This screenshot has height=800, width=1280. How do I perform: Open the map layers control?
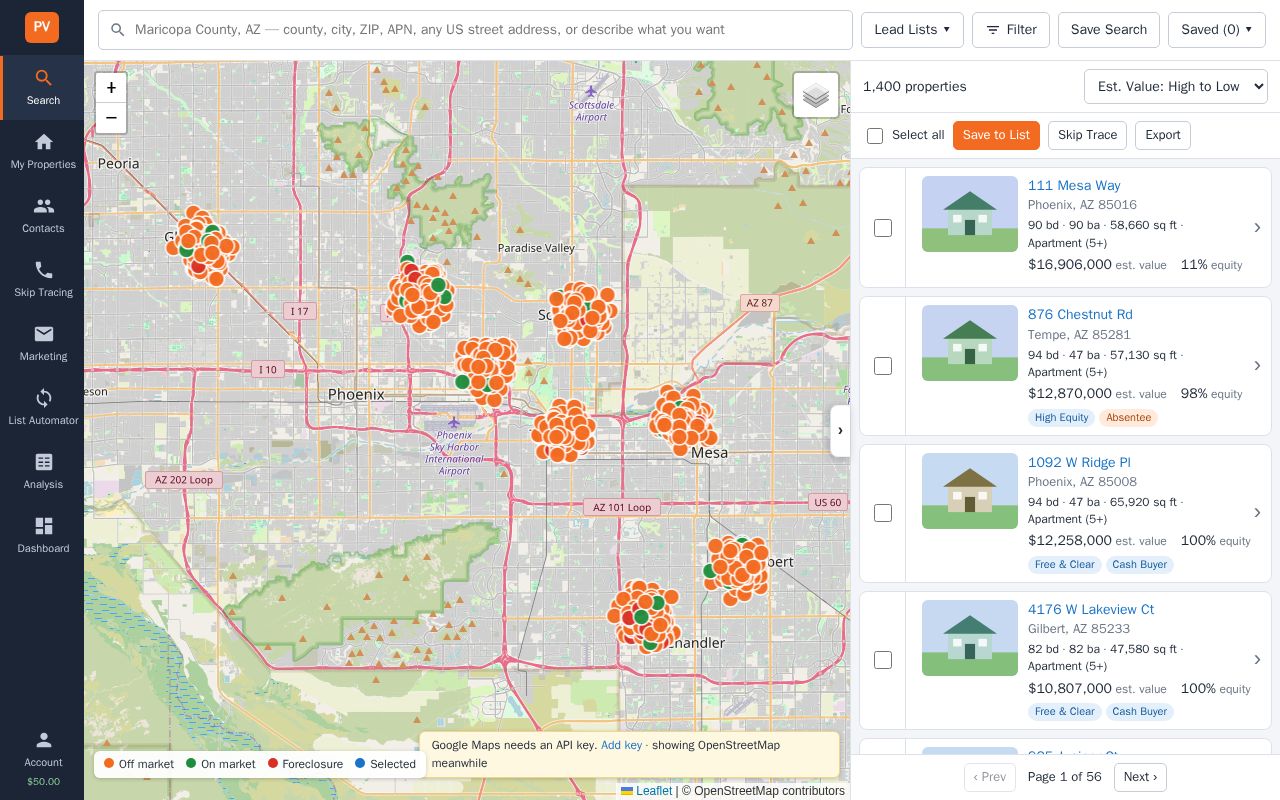point(816,95)
